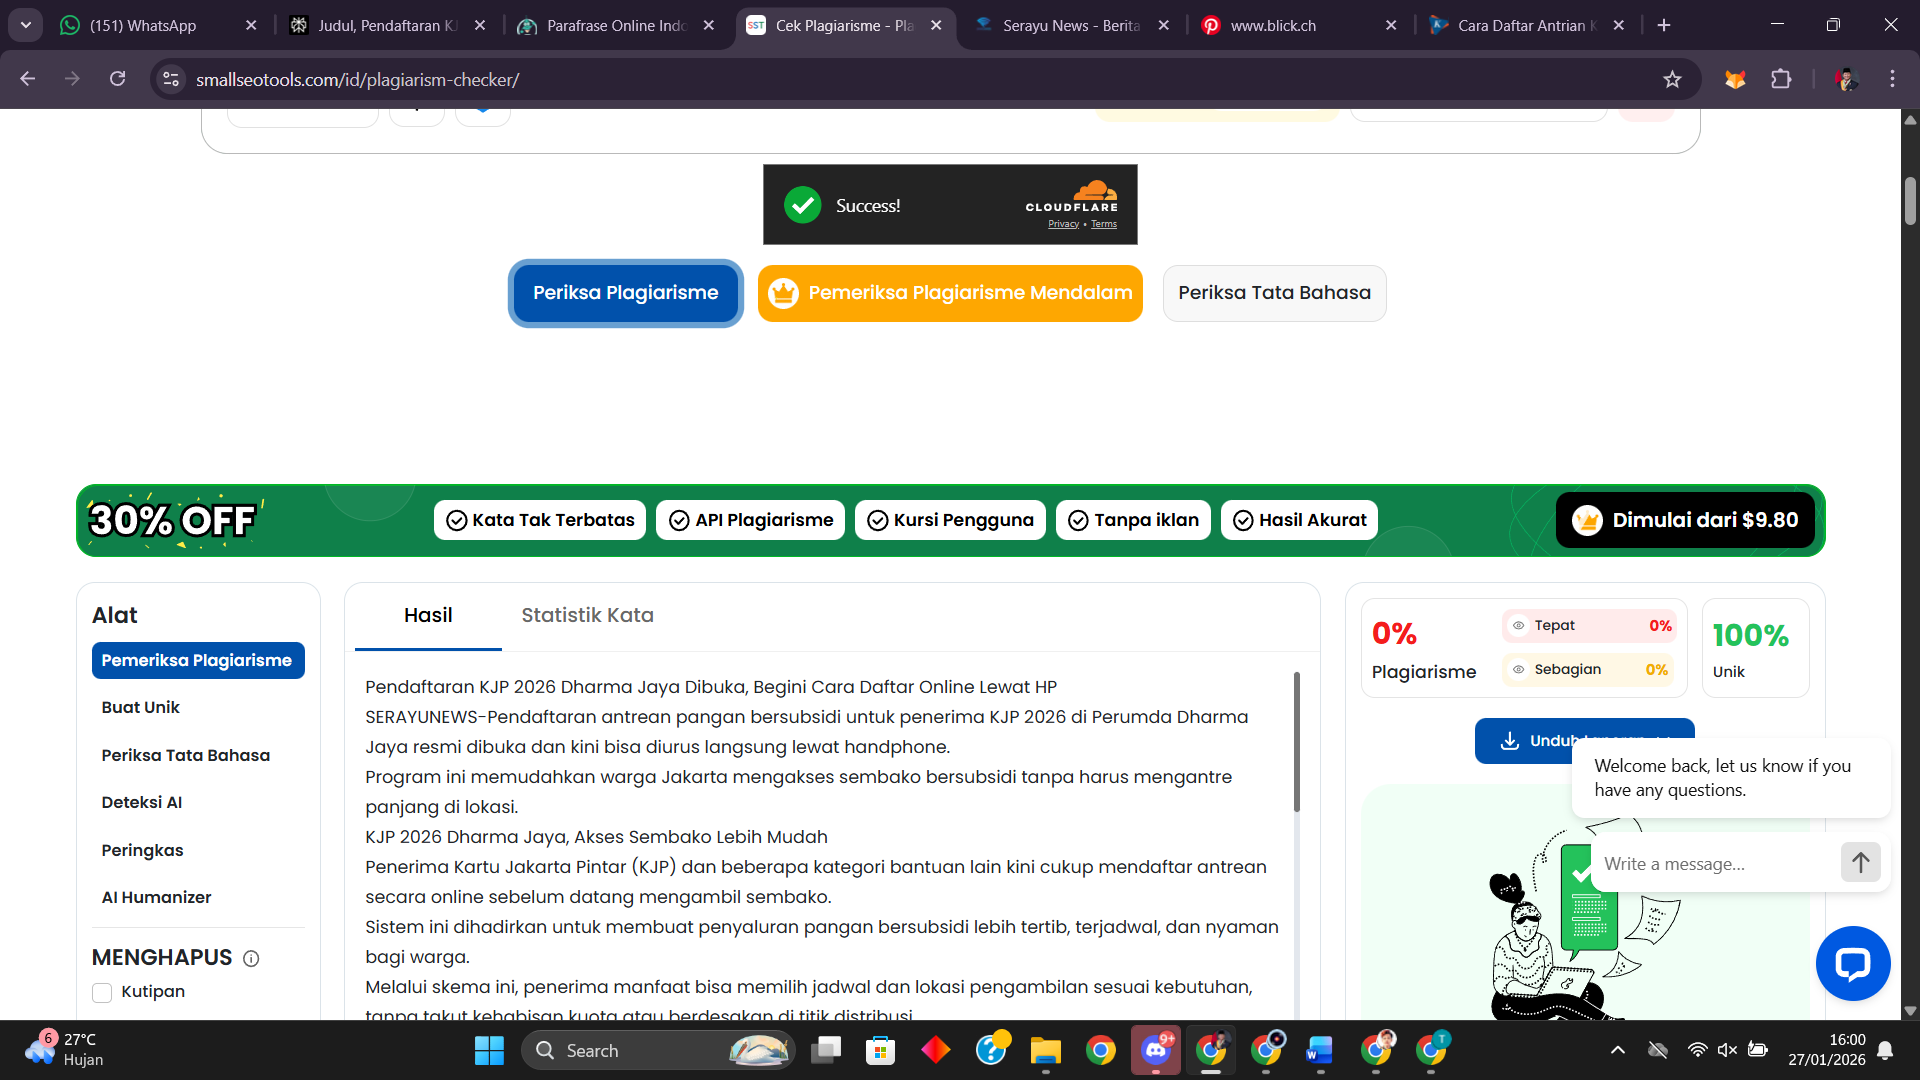Toggle the eye icon next to Tepat
This screenshot has height=1080, width=1920.
(x=1518, y=626)
